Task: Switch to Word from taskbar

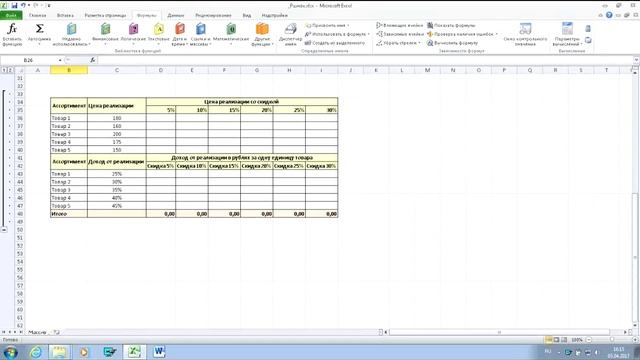Action: pyautogui.click(x=159, y=352)
